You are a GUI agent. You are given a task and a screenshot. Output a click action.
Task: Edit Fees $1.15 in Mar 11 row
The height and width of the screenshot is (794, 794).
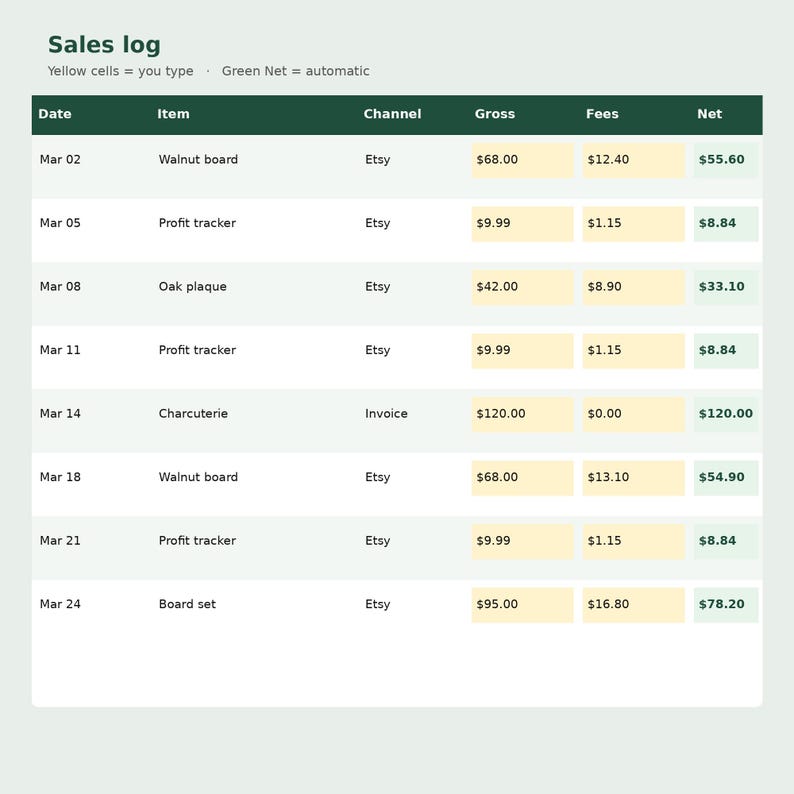pos(633,351)
